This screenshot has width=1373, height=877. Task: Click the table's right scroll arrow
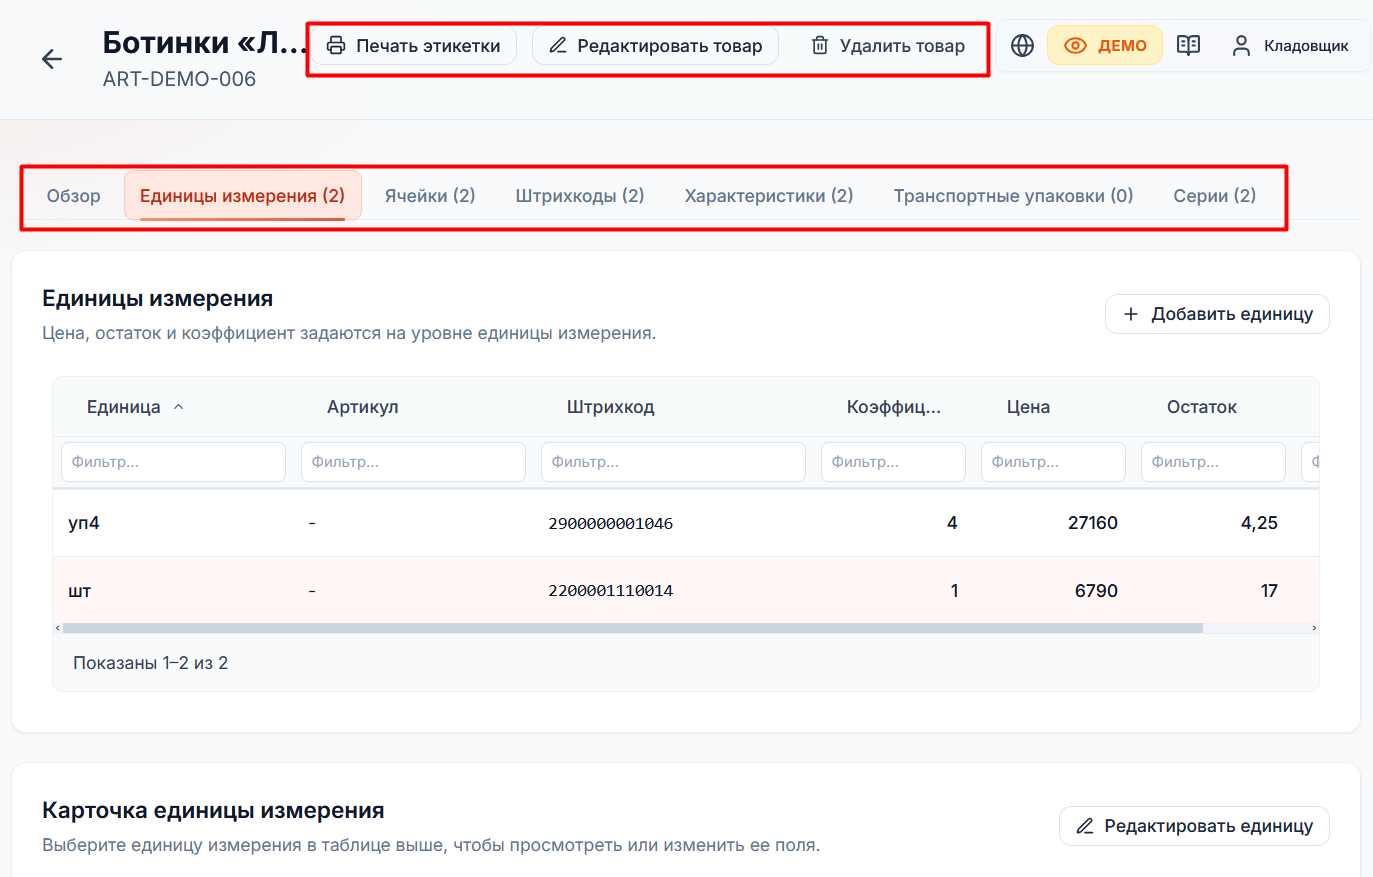coord(1313,628)
